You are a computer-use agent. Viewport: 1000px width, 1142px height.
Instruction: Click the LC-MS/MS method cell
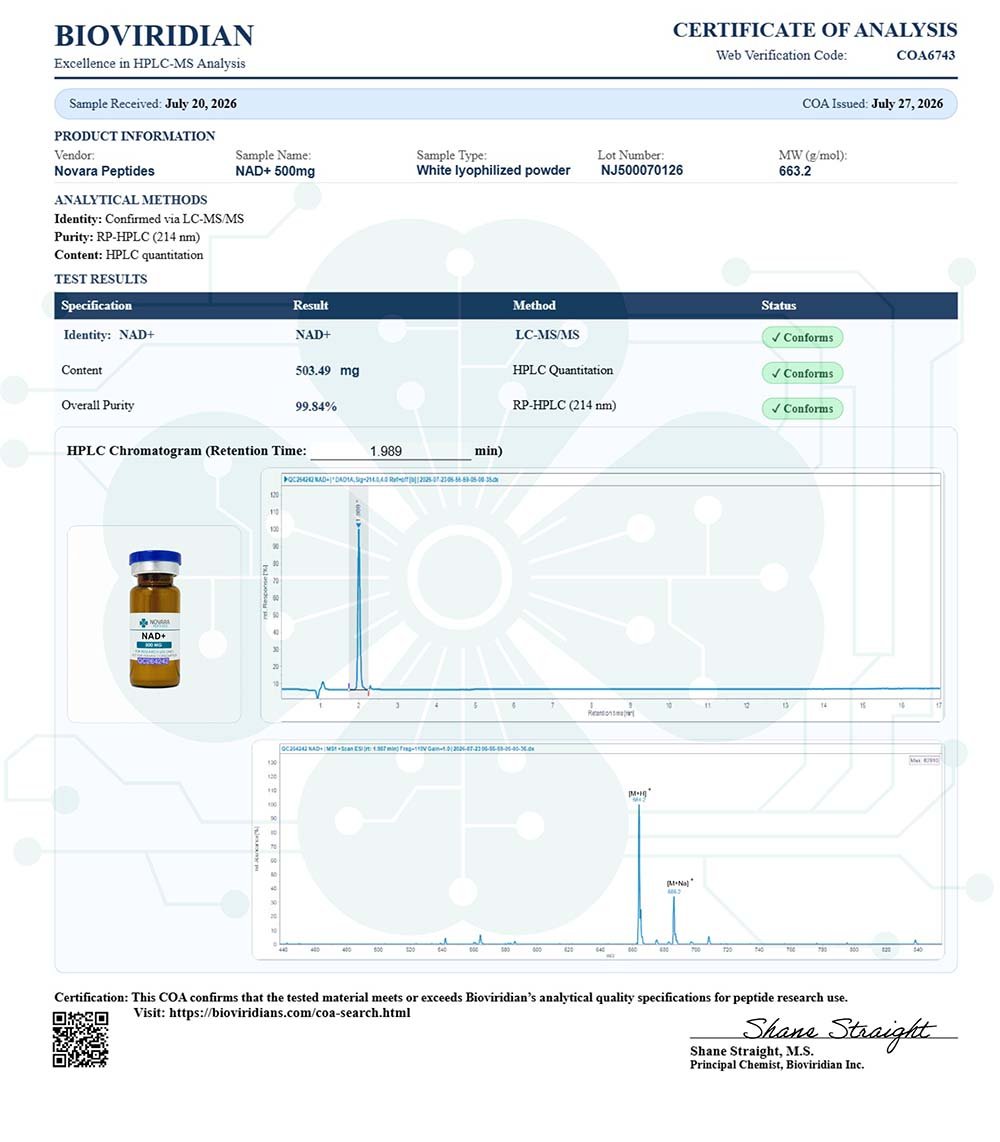pyautogui.click(x=547, y=334)
